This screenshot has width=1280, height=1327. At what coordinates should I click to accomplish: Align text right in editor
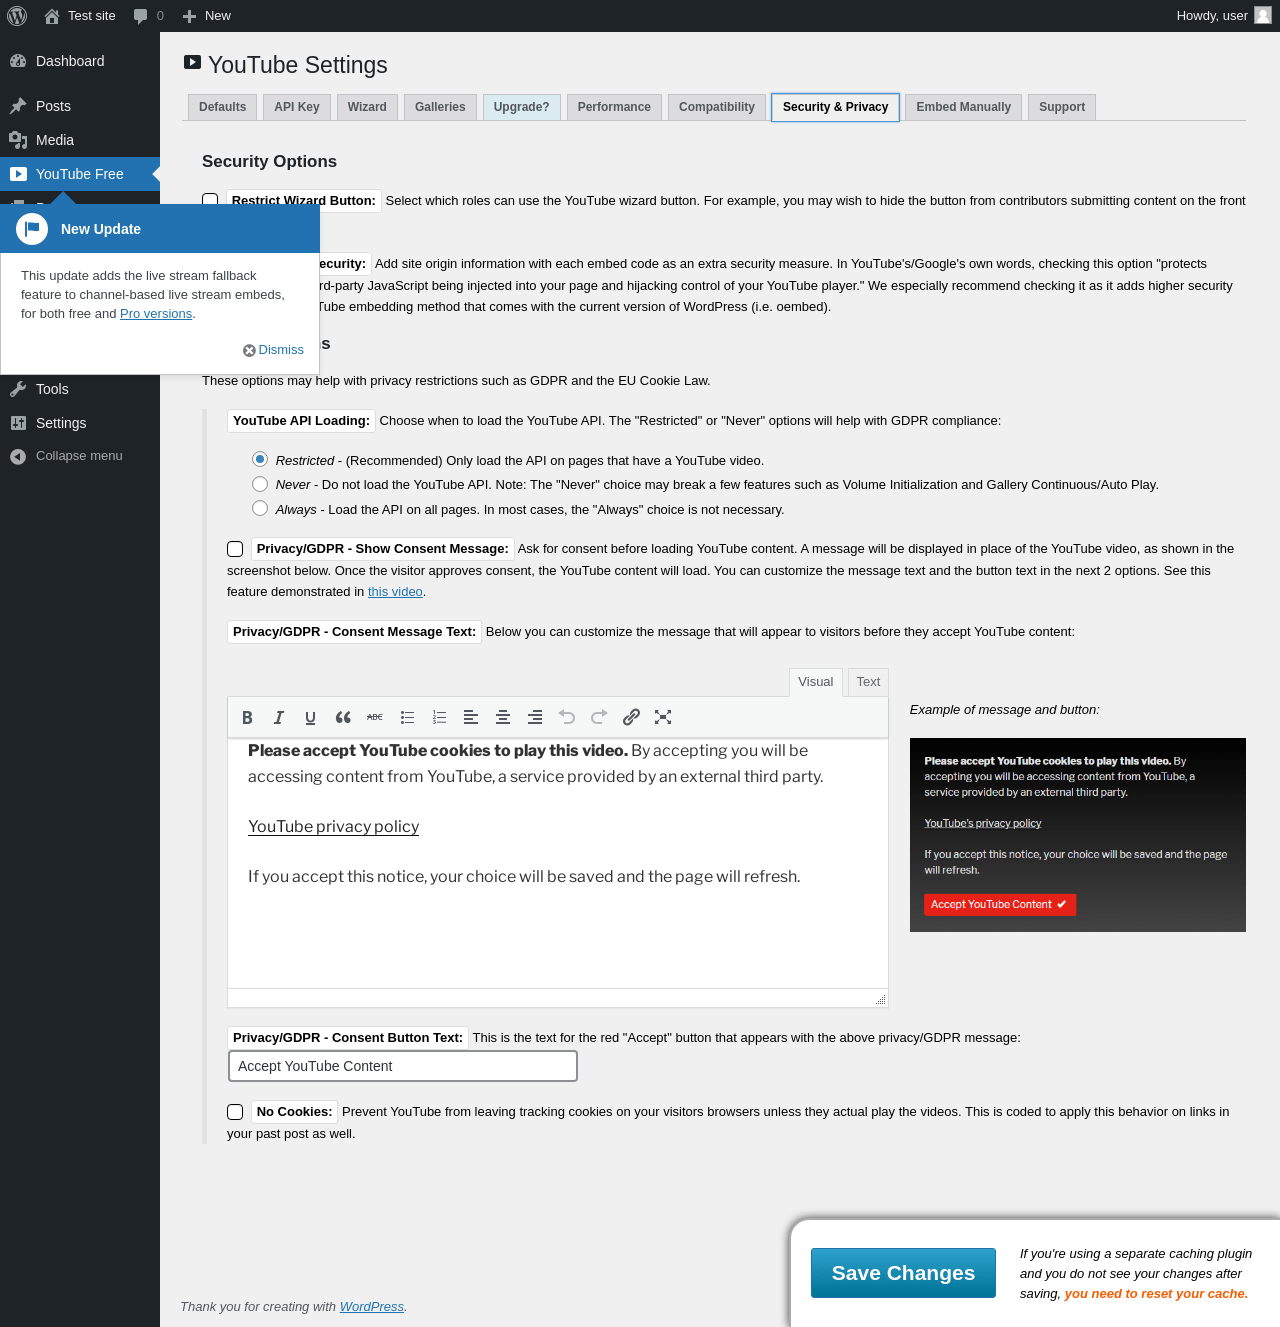[535, 717]
